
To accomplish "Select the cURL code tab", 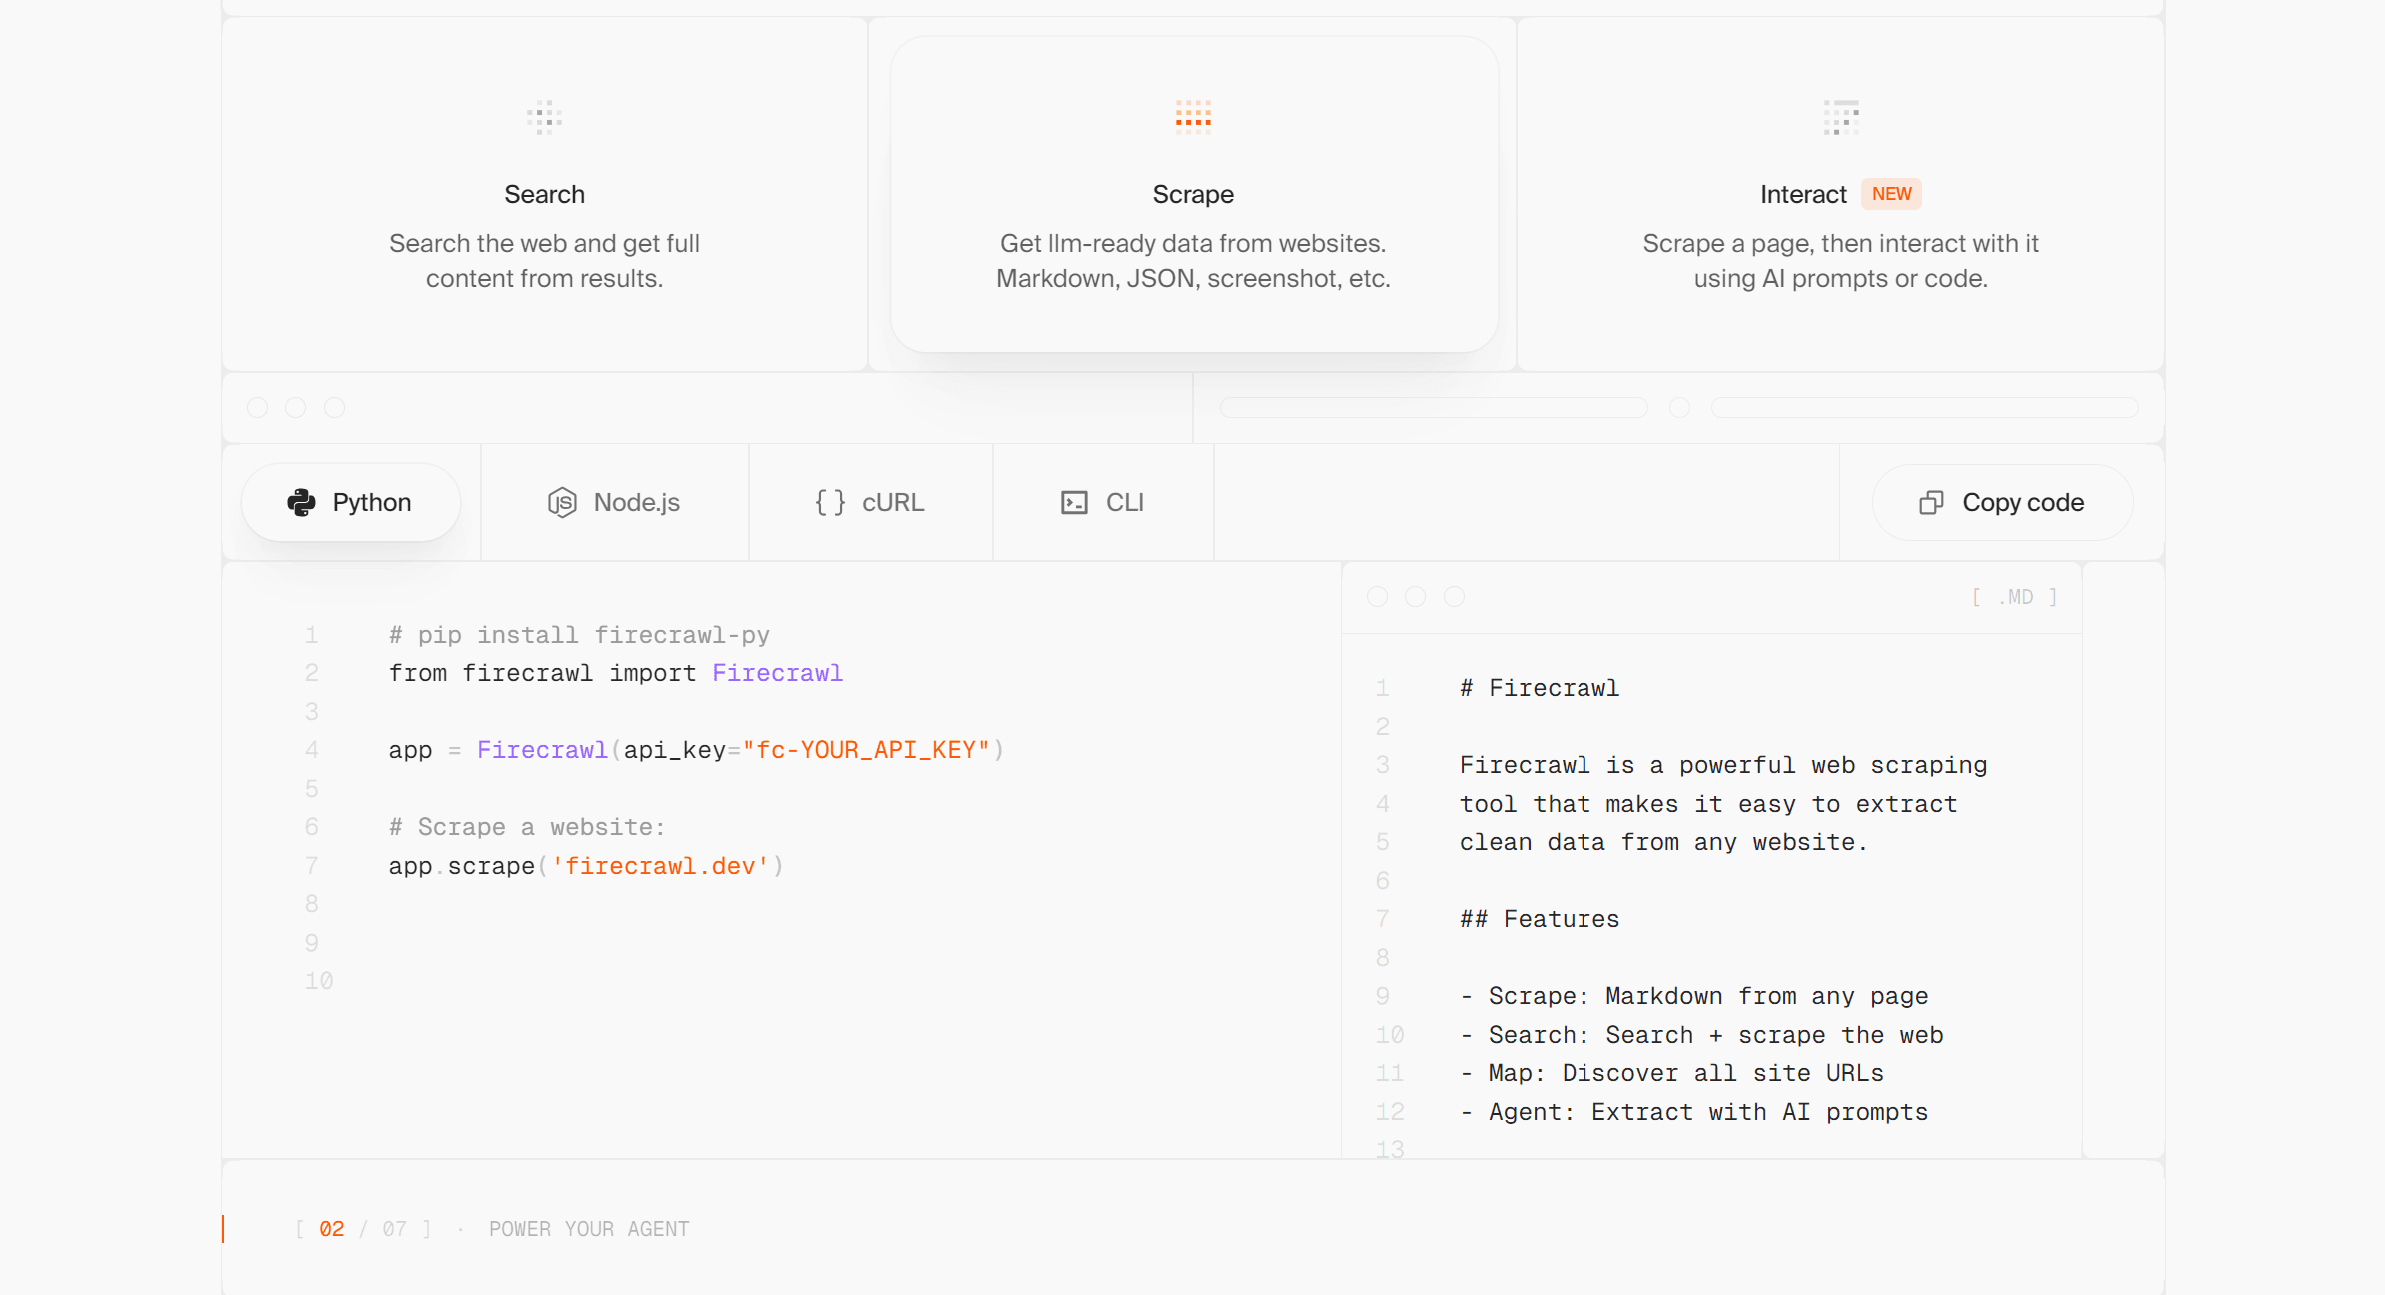I will click(x=870, y=502).
